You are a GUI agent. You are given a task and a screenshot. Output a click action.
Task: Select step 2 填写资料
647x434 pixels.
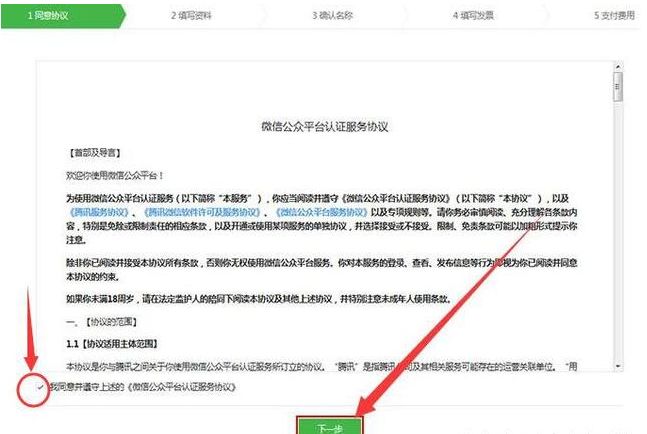tap(191, 16)
